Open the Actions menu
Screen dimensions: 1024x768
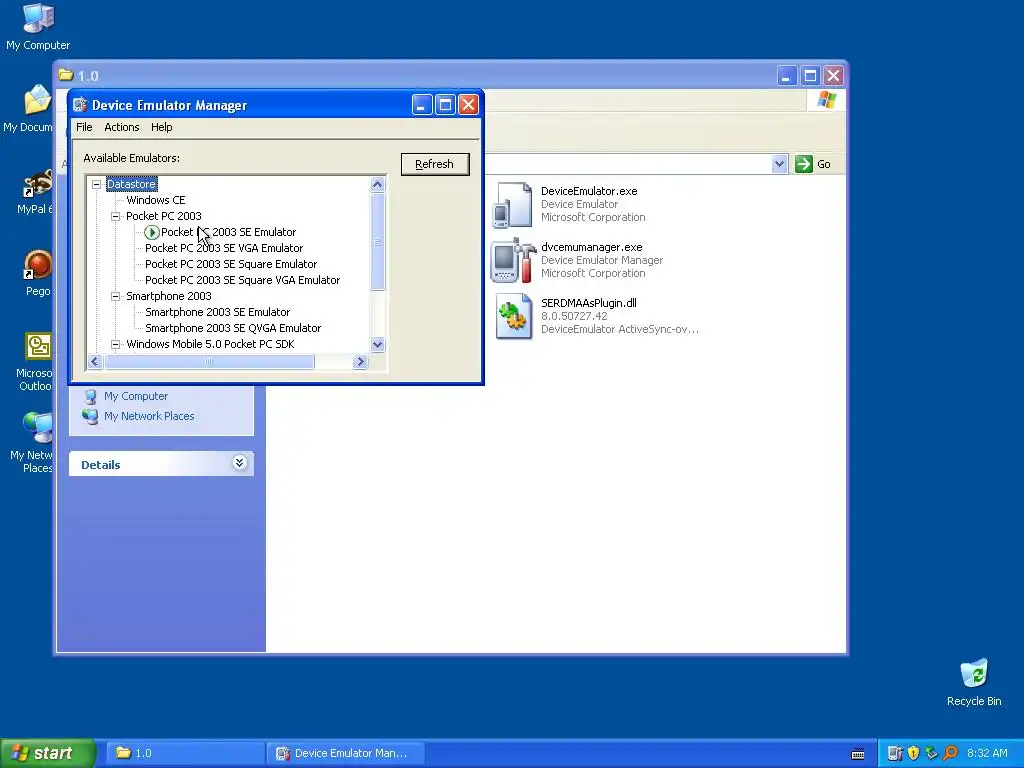(x=121, y=127)
